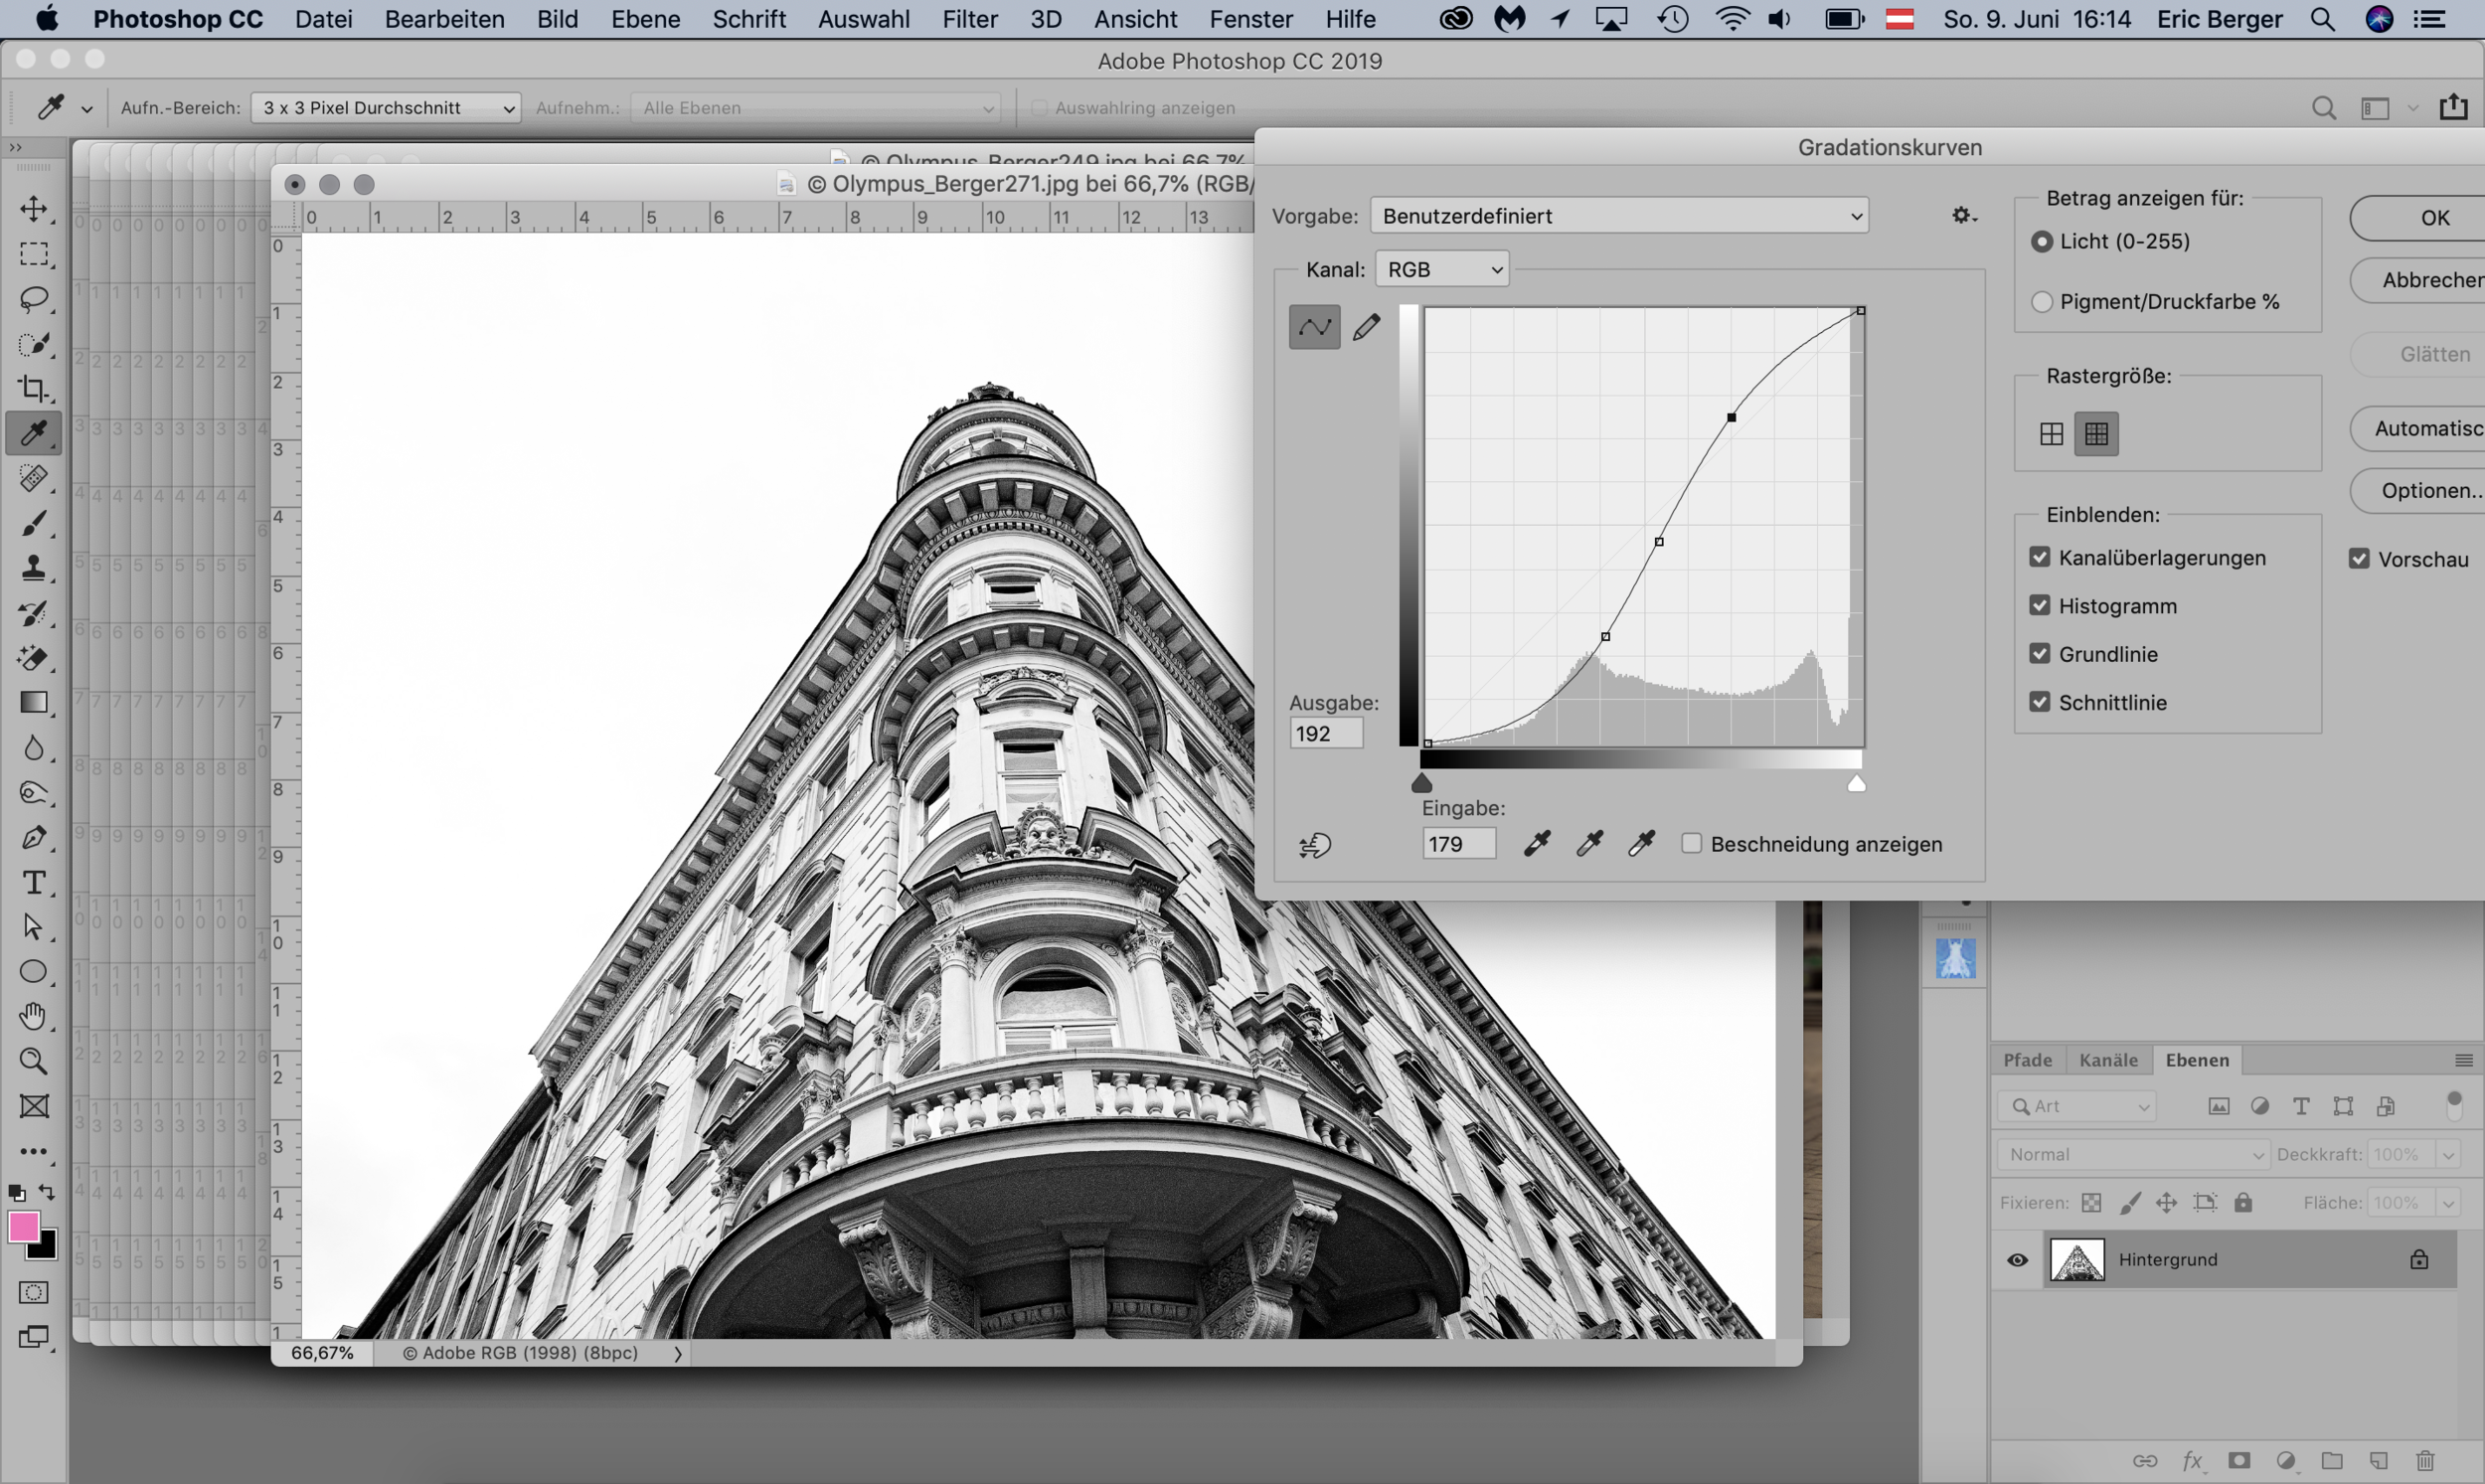This screenshot has width=2485, height=1484.
Task: Choose the pencil draw-curve icon
Action: pos(1366,327)
